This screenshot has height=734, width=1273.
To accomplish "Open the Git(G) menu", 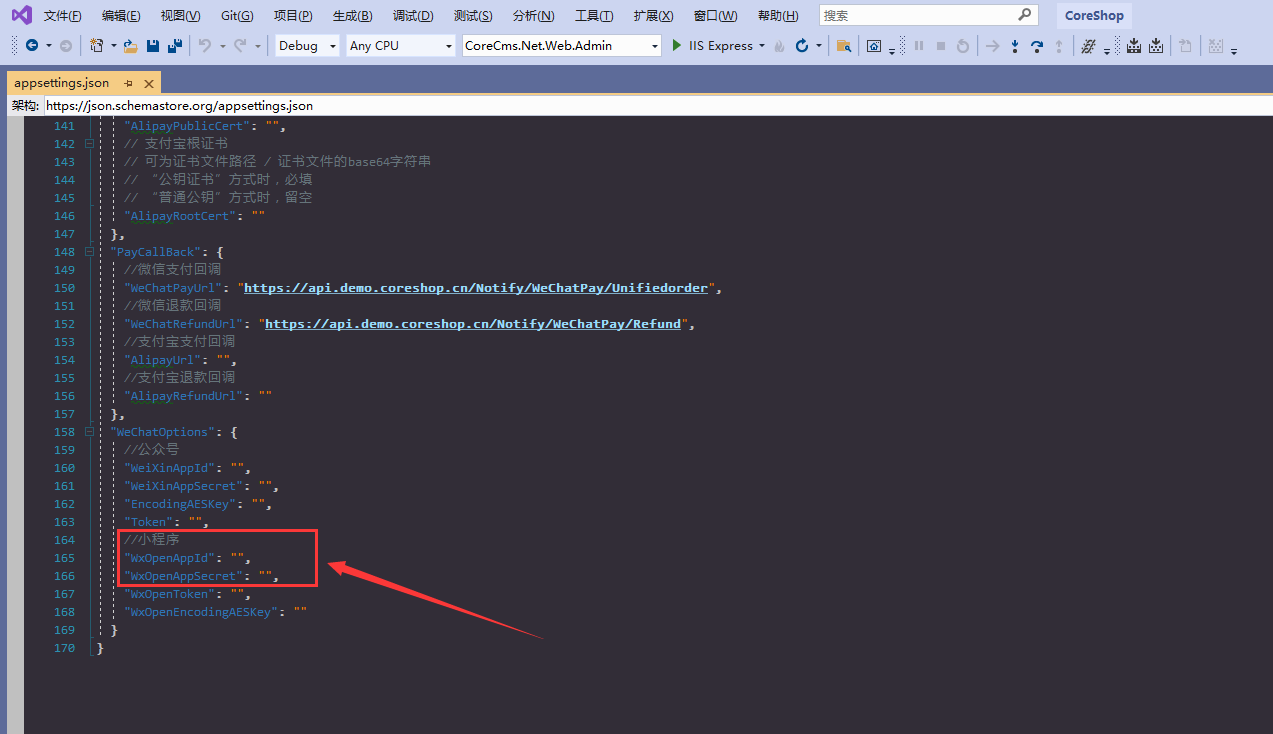I will pos(237,16).
